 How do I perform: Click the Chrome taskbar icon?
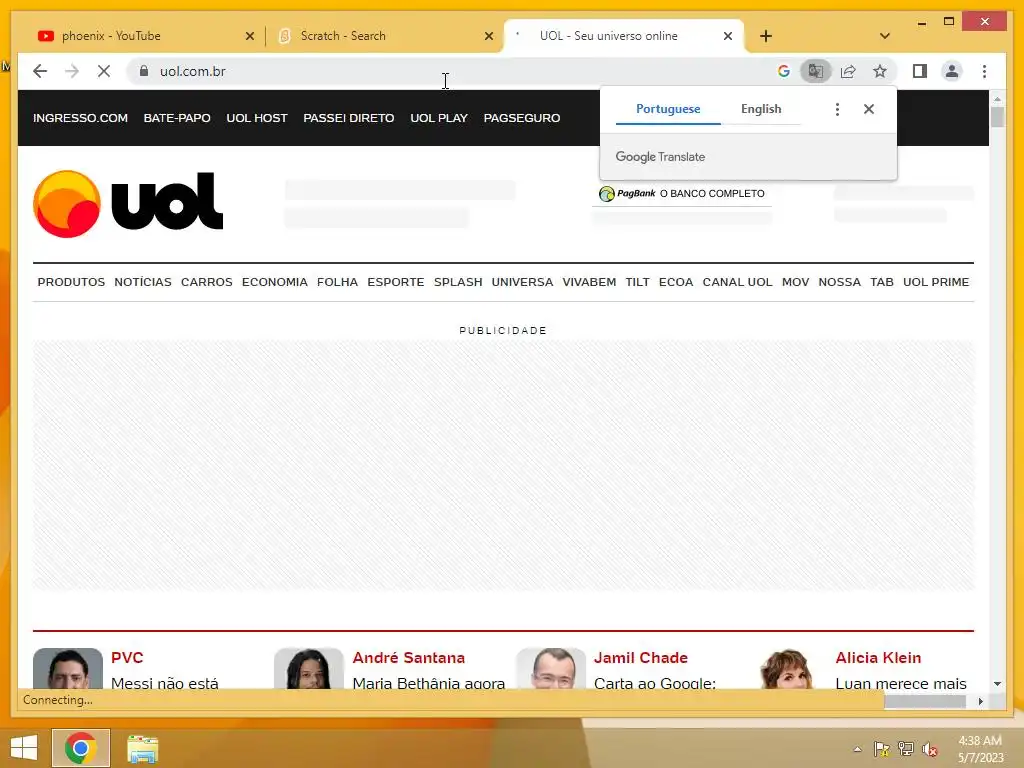click(81, 748)
